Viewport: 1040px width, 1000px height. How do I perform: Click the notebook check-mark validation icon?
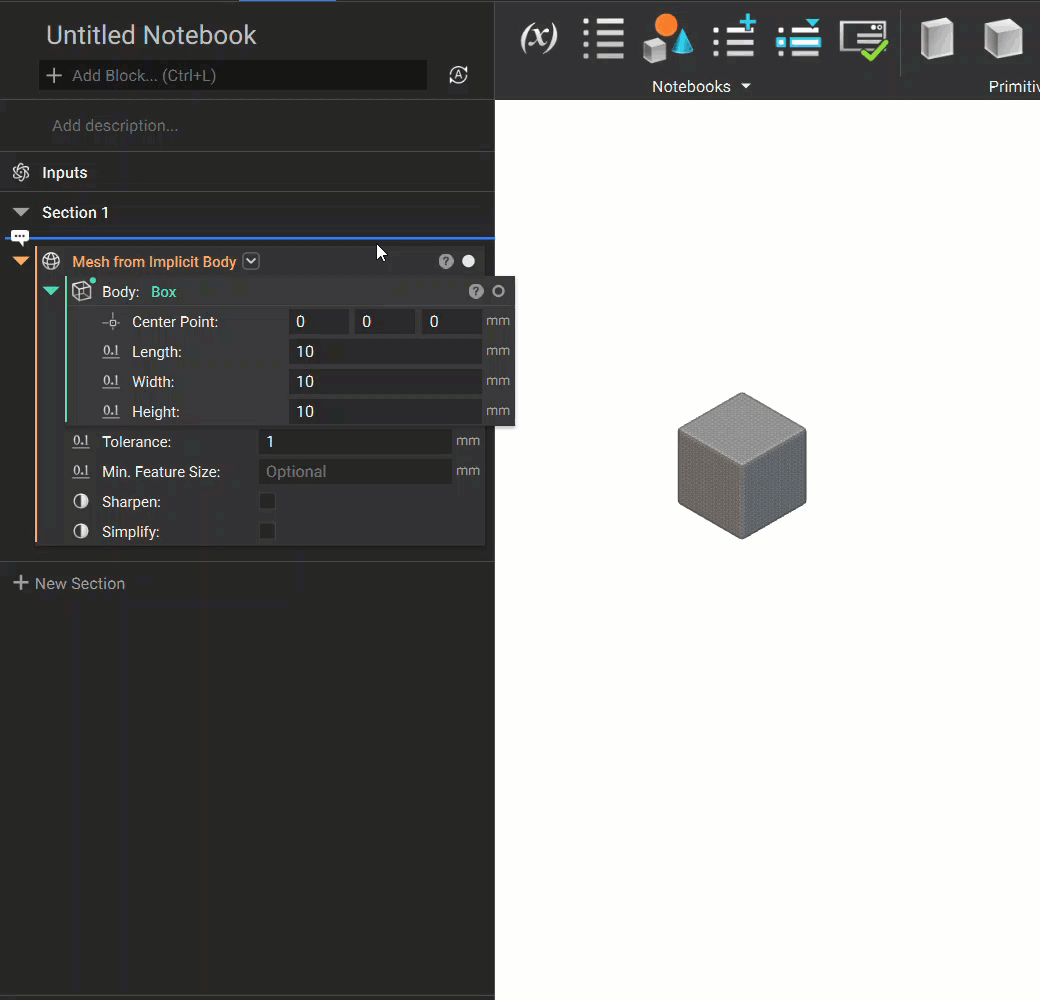point(864,40)
